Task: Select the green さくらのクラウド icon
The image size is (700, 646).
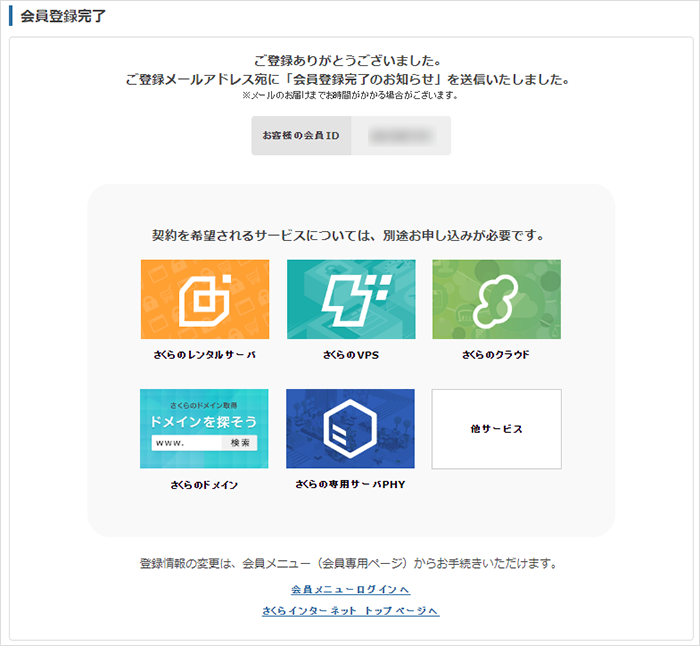Action: [x=496, y=299]
